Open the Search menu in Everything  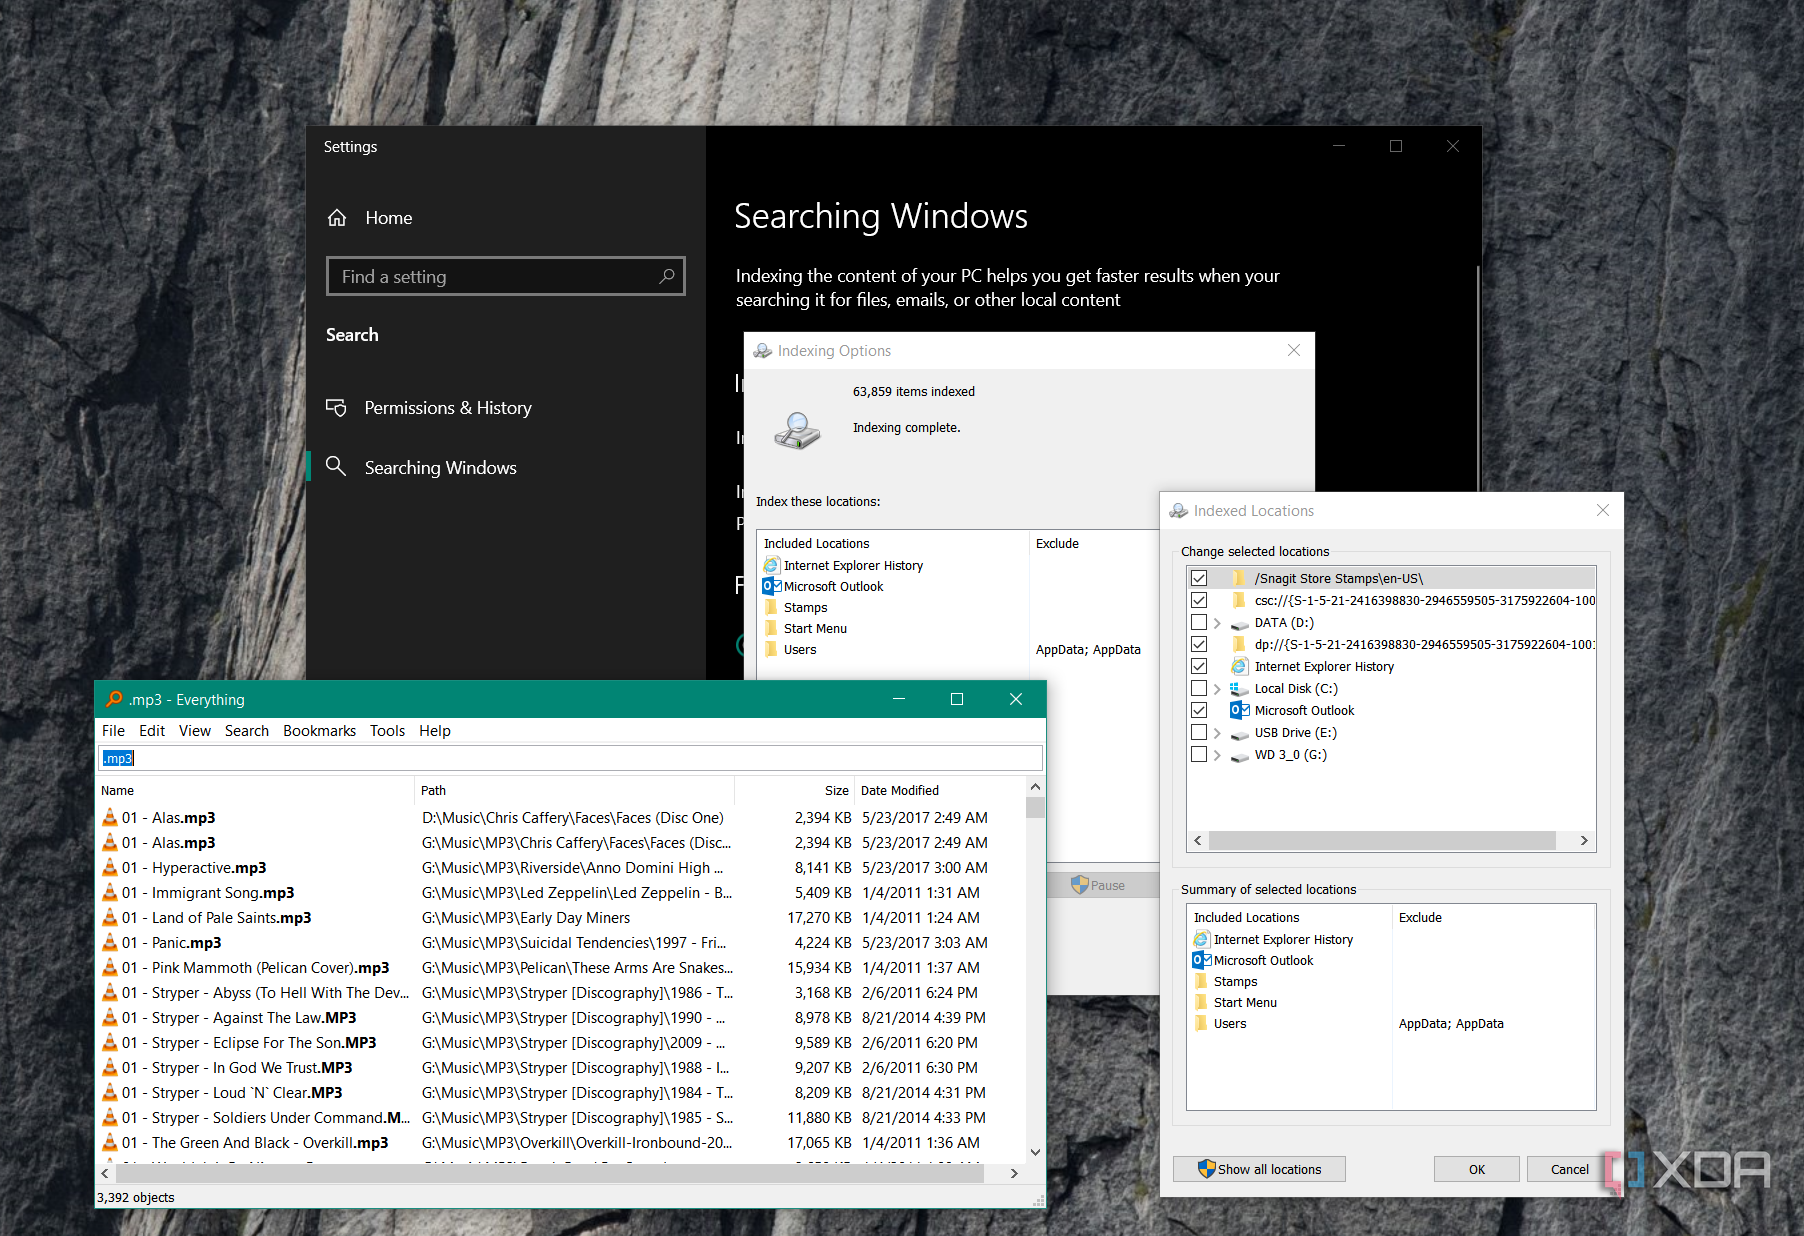pos(247,731)
